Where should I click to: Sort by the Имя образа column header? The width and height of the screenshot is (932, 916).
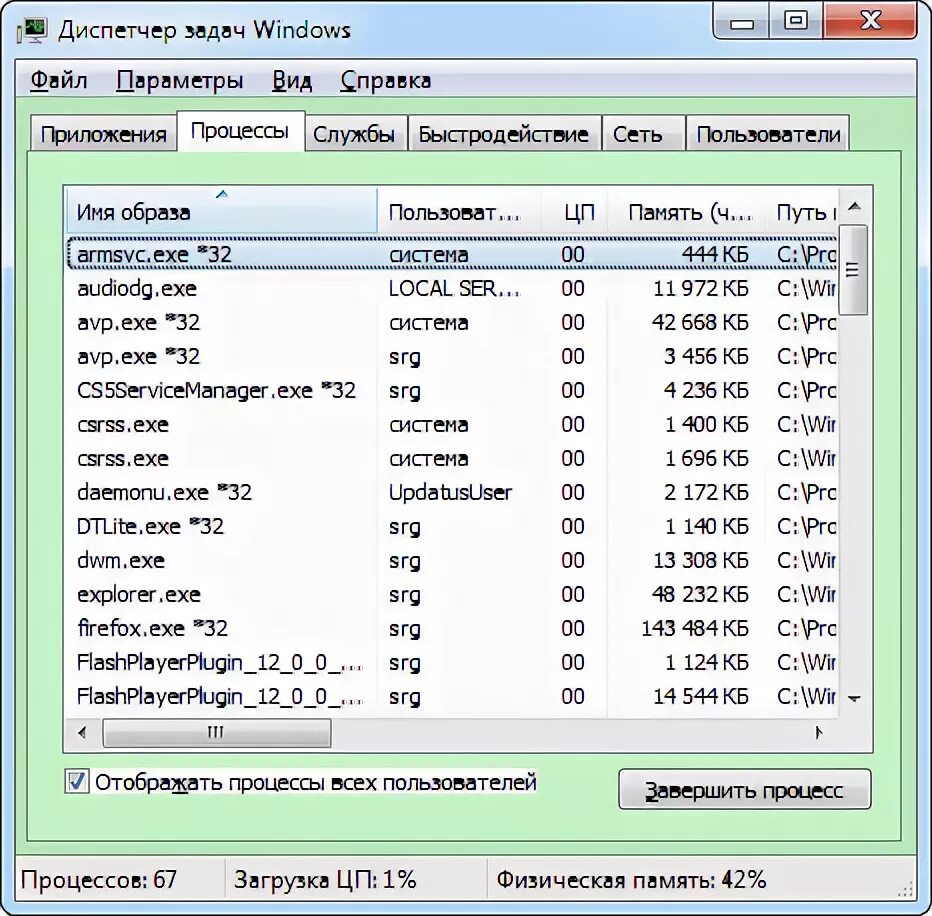[x=221, y=210]
